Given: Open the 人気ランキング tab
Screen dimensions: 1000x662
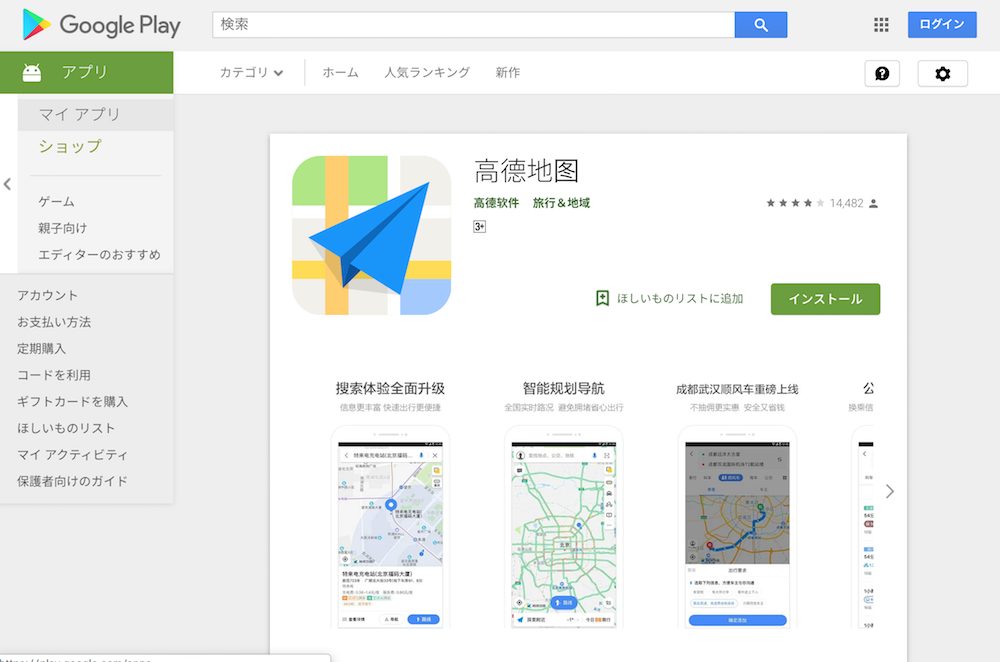Looking at the screenshot, I should click(427, 72).
